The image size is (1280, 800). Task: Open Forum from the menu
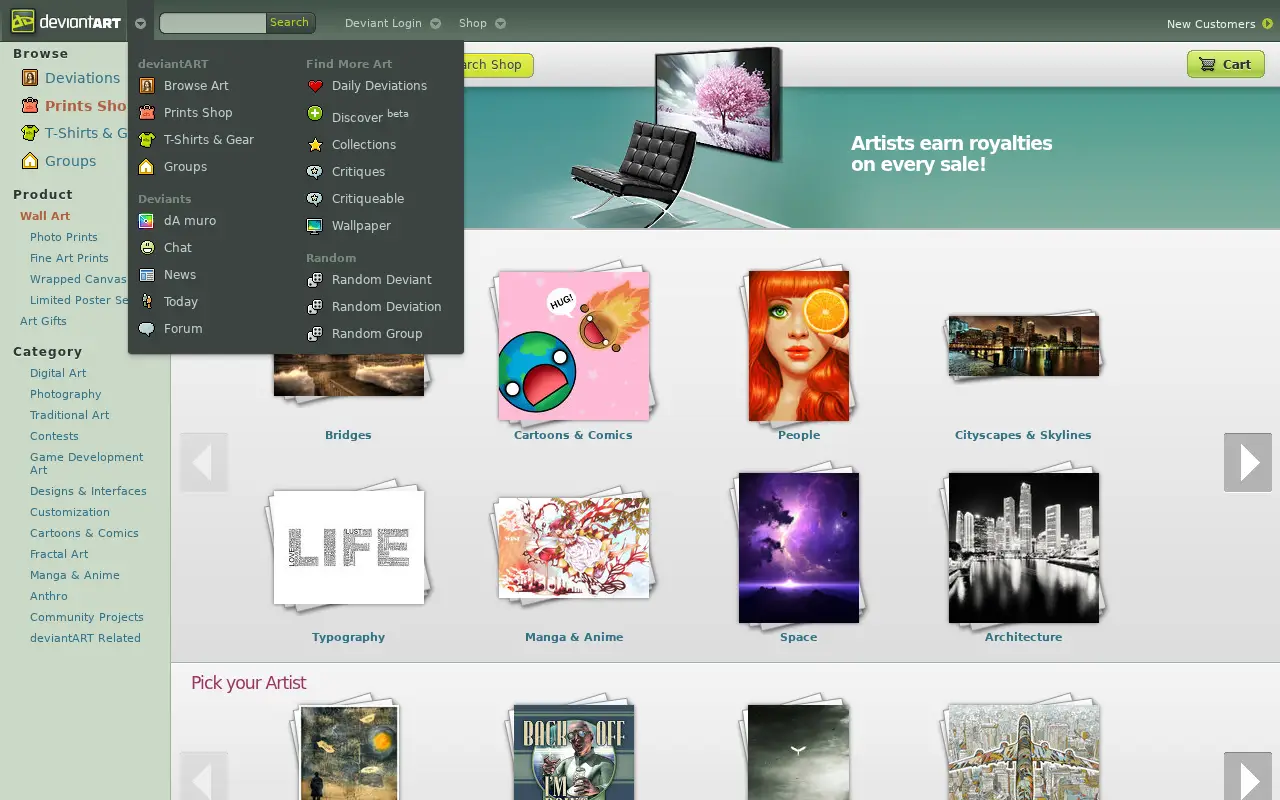pos(183,329)
